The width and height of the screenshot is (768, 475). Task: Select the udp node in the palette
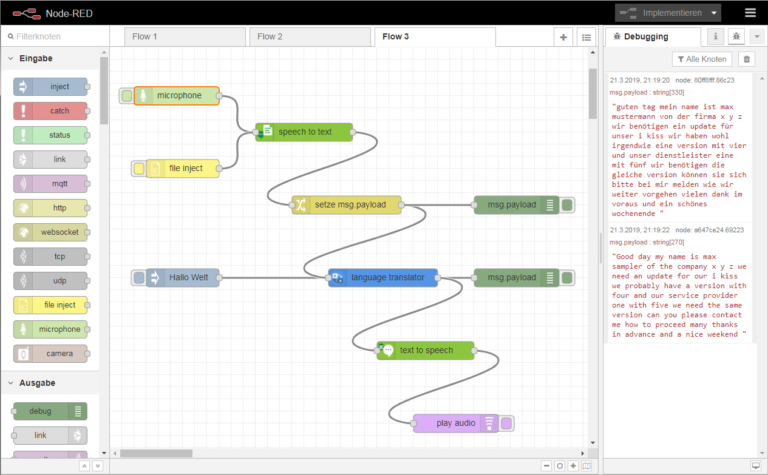click(x=50, y=281)
